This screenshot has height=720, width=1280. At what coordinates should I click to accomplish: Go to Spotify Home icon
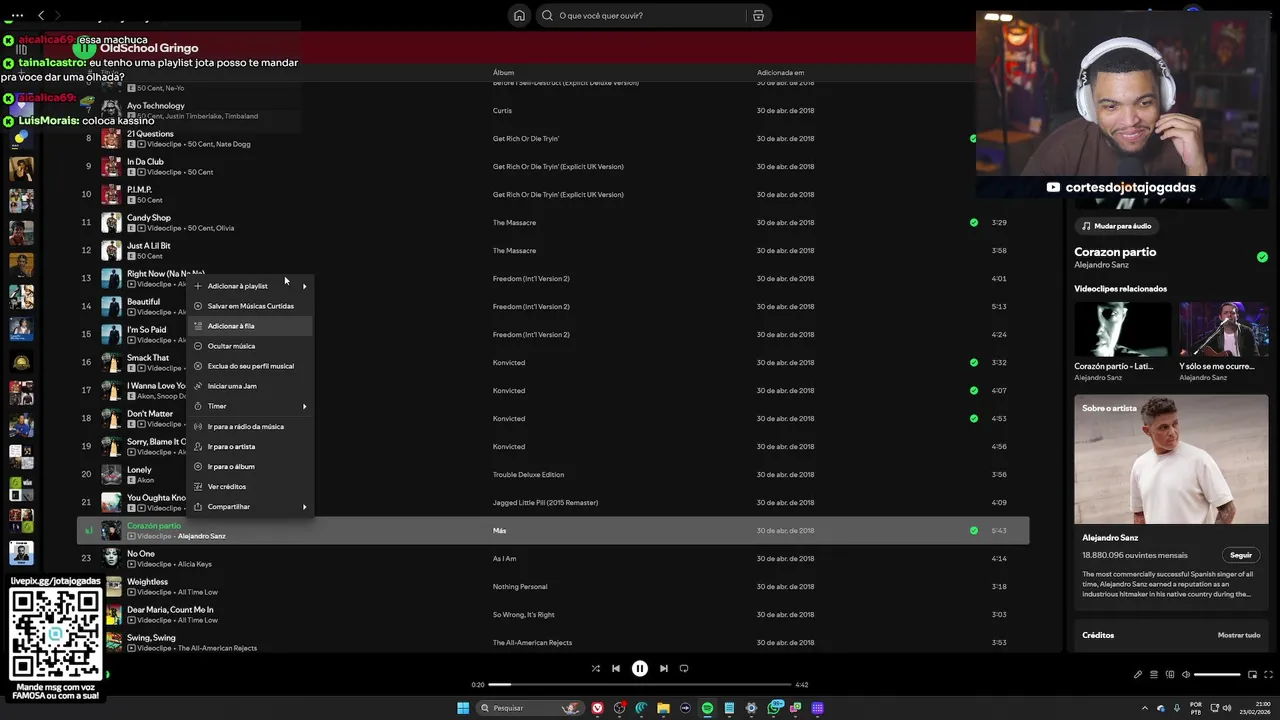pyautogui.click(x=519, y=15)
